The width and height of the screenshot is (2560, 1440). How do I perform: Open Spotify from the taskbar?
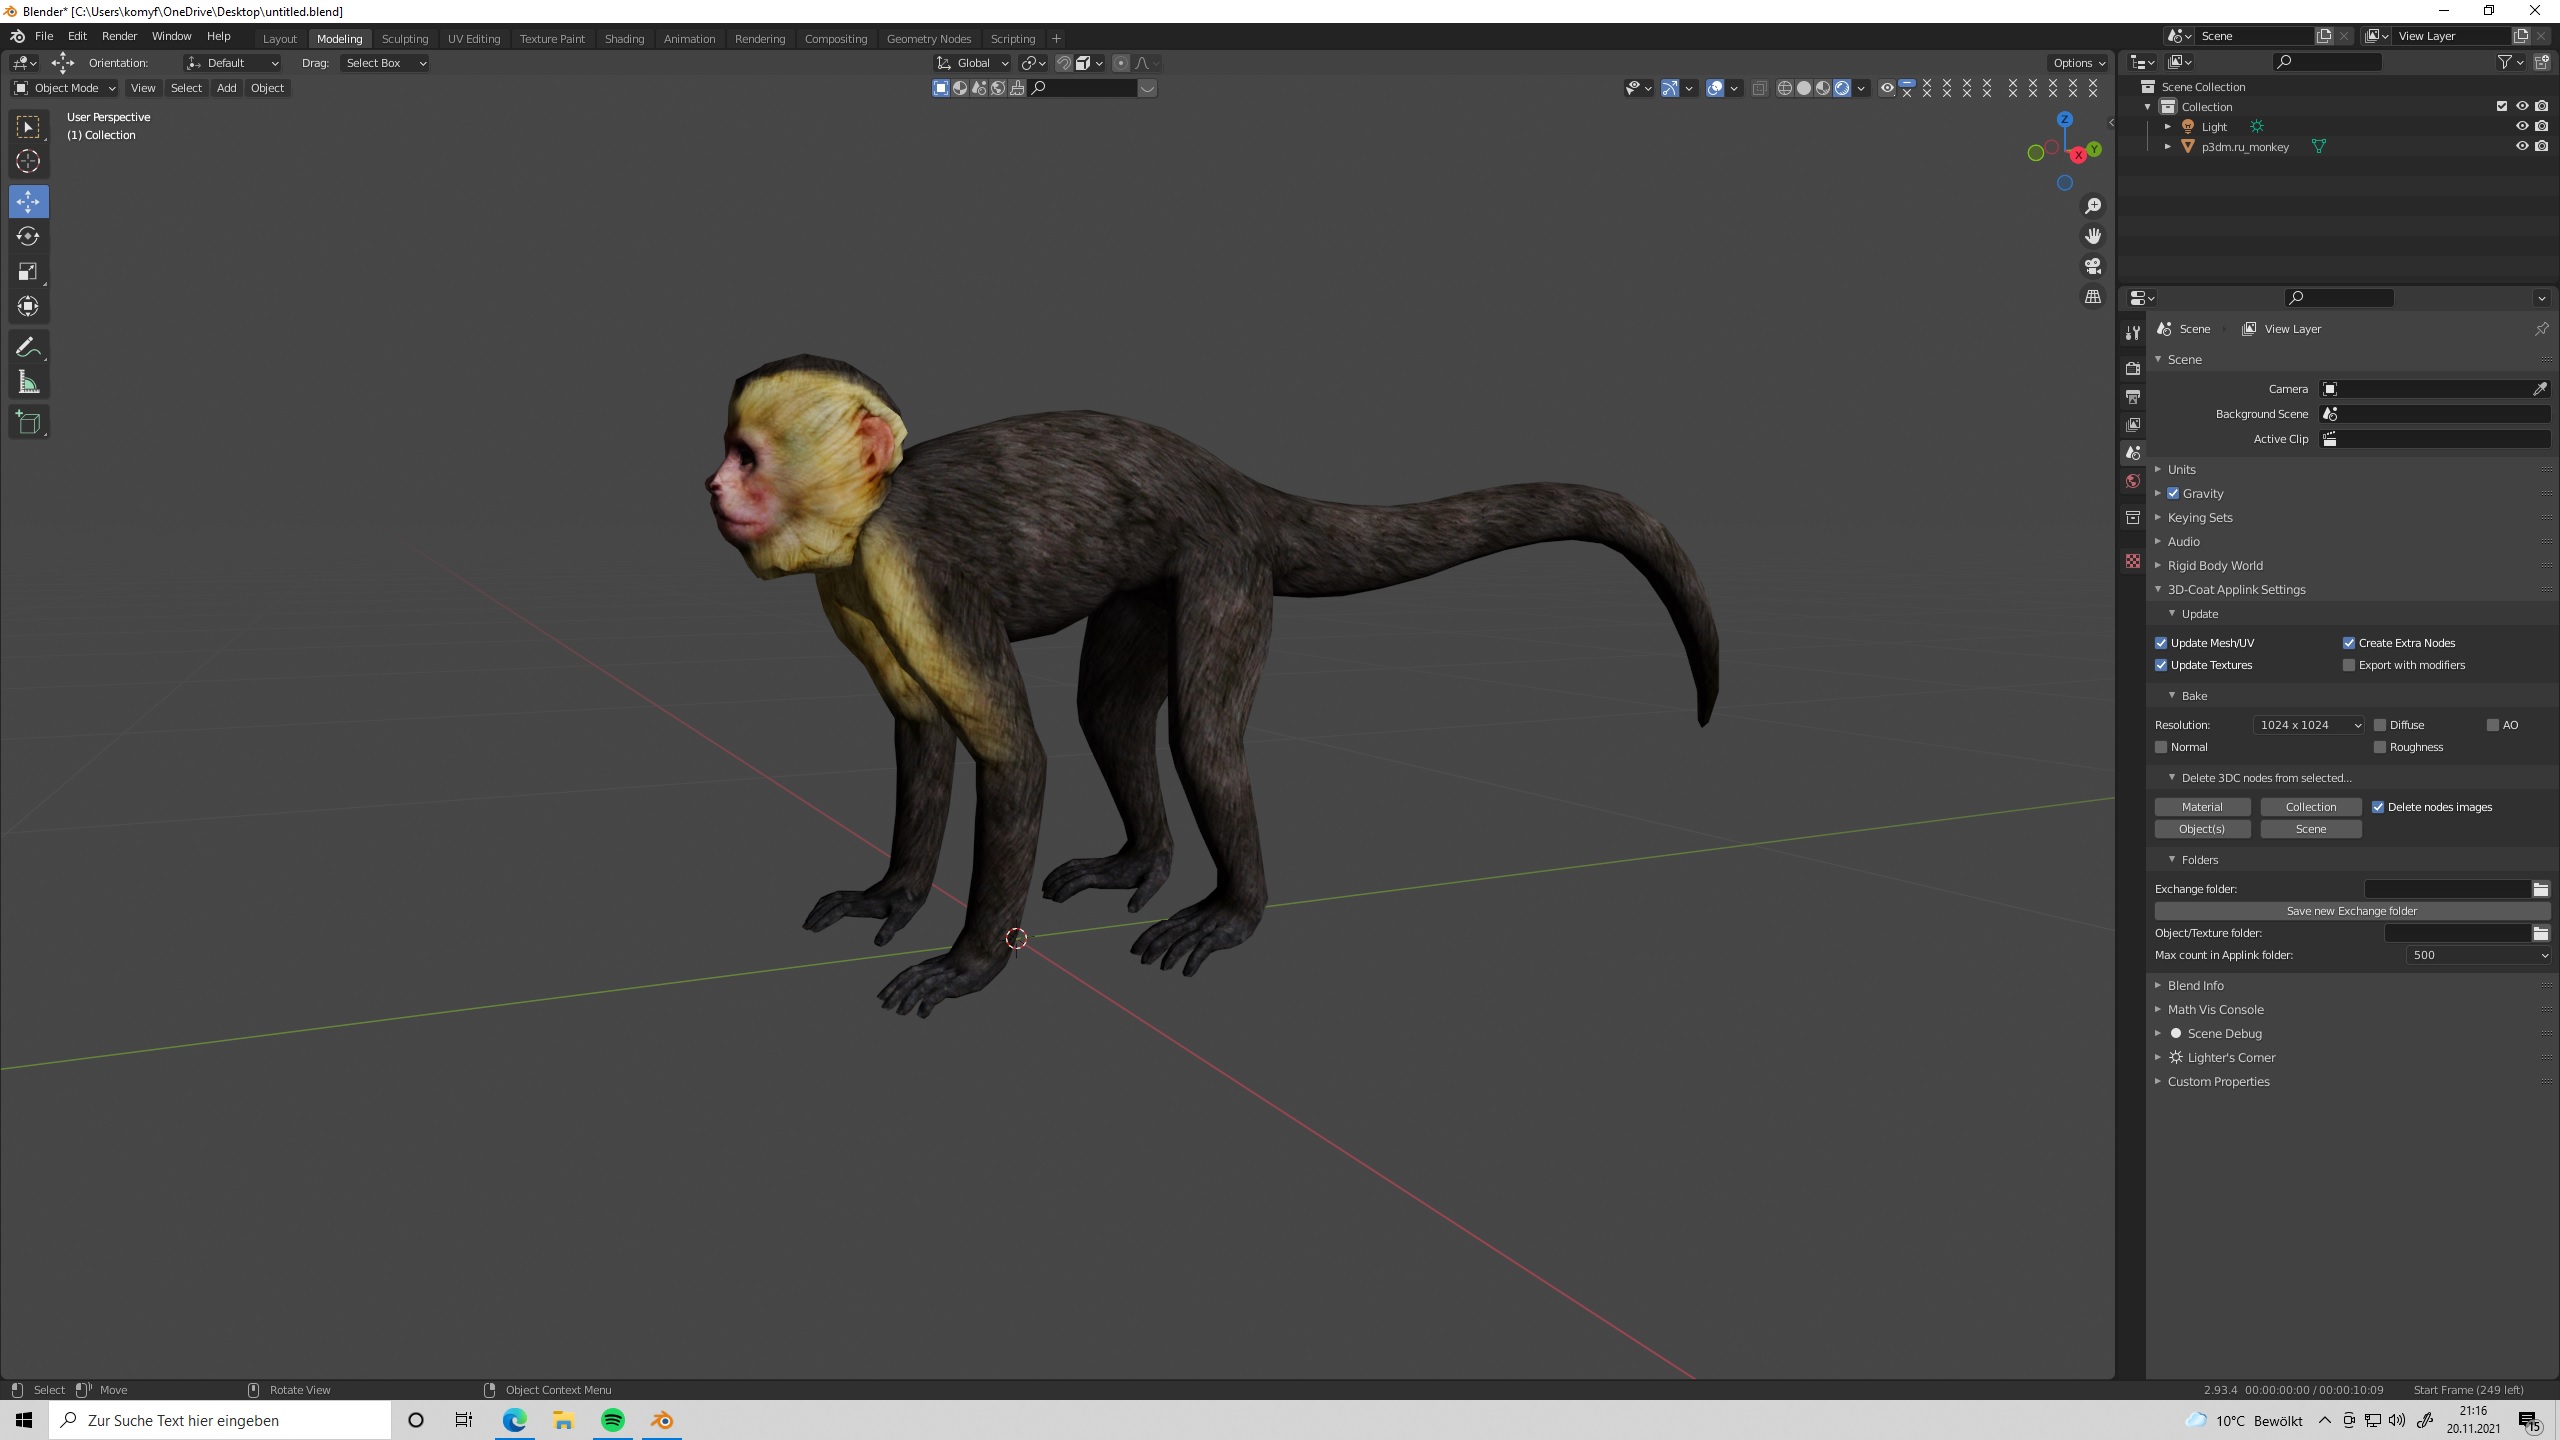pyautogui.click(x=612, y=1420)
